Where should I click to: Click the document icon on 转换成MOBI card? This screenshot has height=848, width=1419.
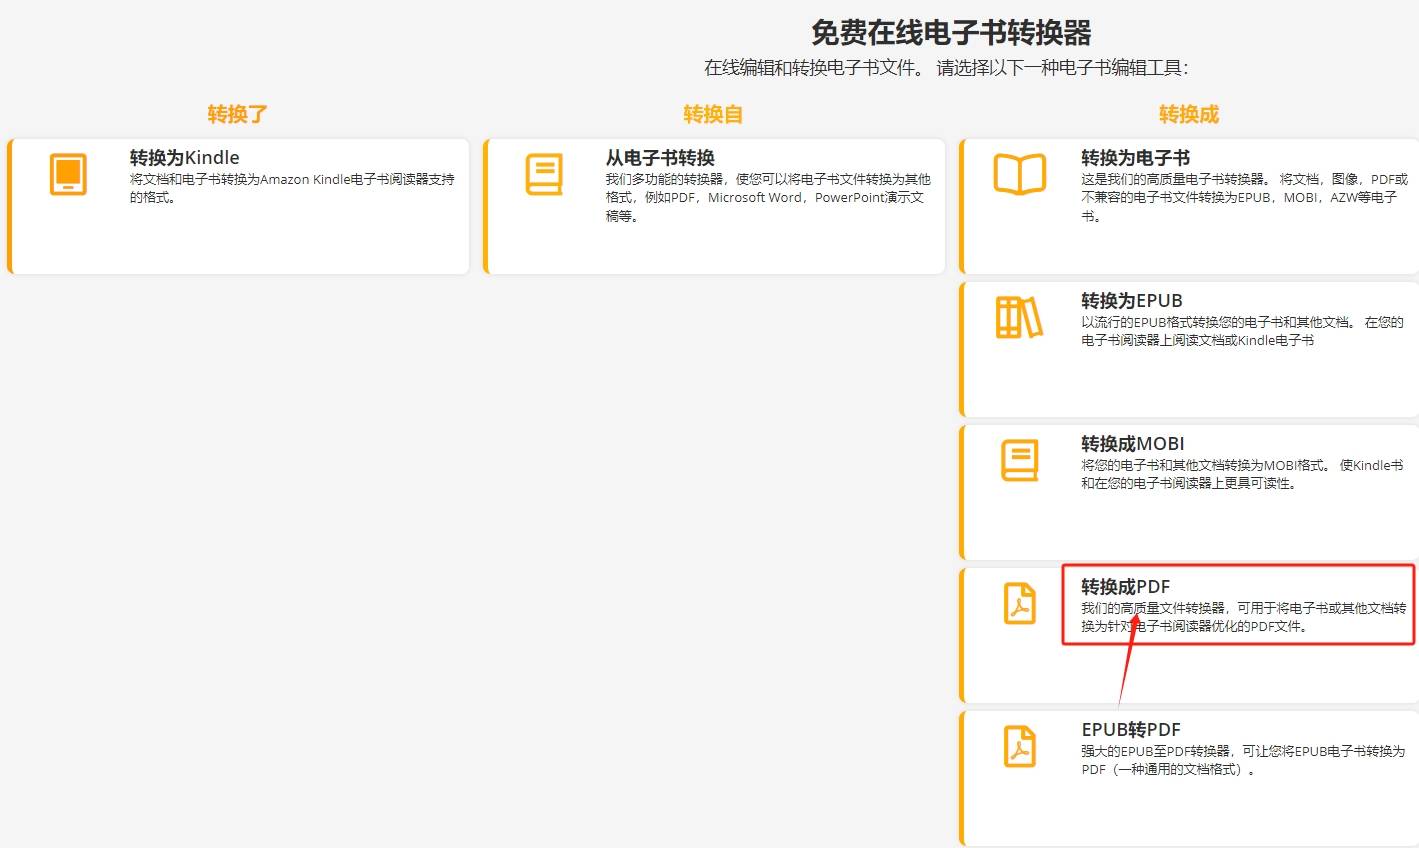coord(1019,460)
